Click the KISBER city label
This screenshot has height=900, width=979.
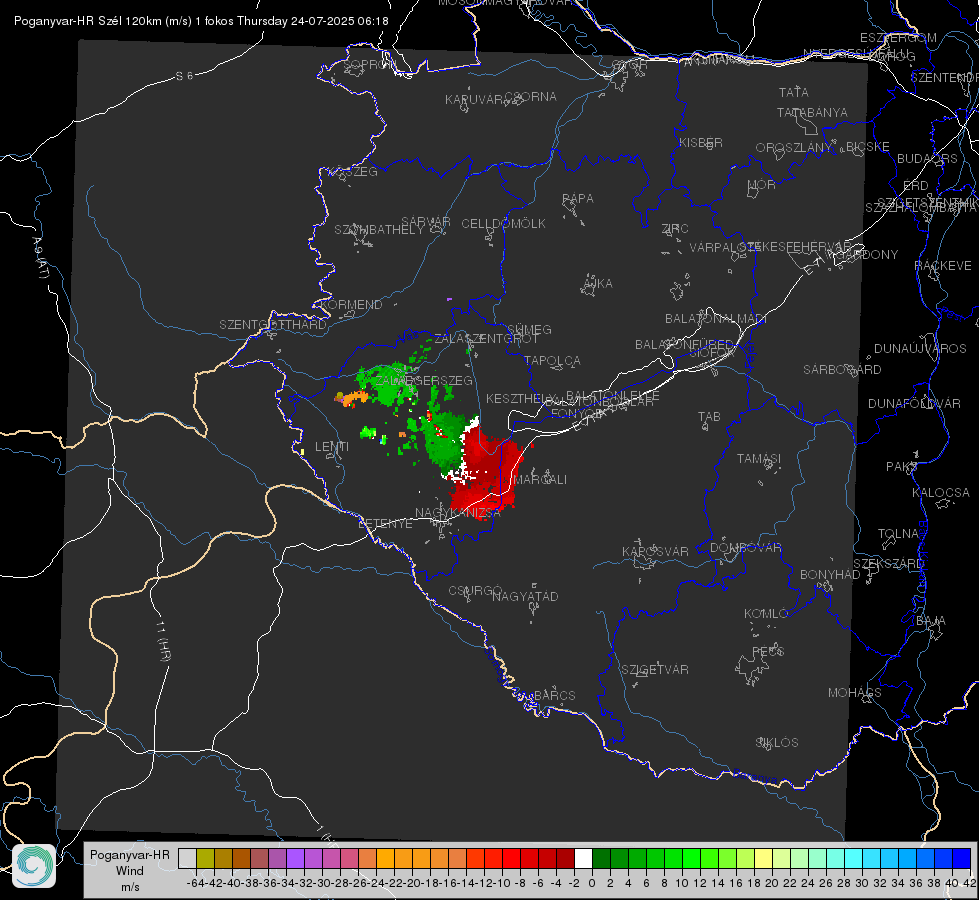(x=701, y=142)
